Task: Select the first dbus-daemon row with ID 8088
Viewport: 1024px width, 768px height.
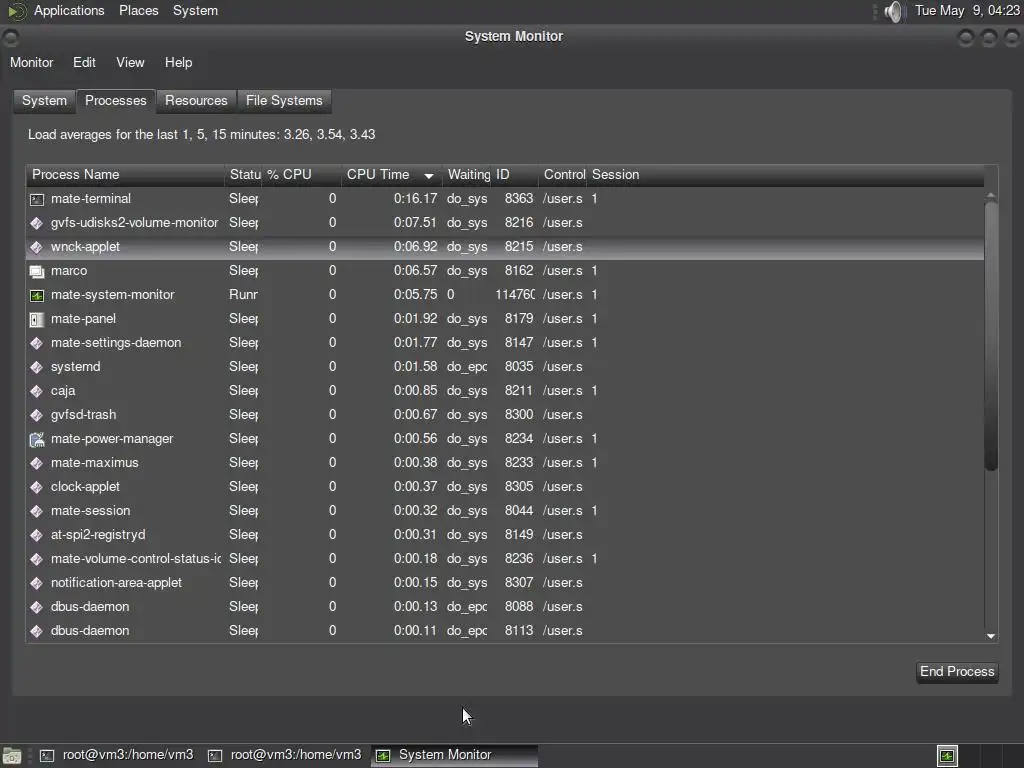Action: coord(505,607)
